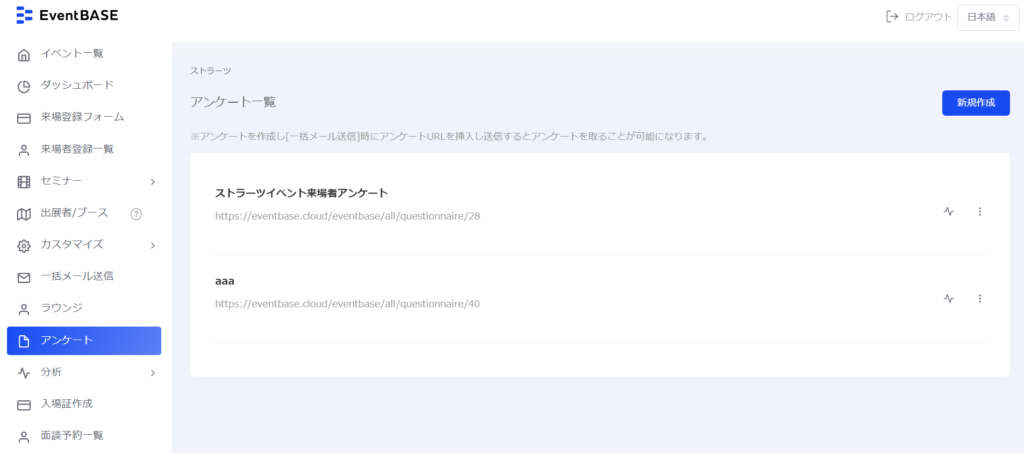This screenshot has width=1024, height=453.
Task: Click the map icon beside 出展者/ブース
Action: coord(24,213)
